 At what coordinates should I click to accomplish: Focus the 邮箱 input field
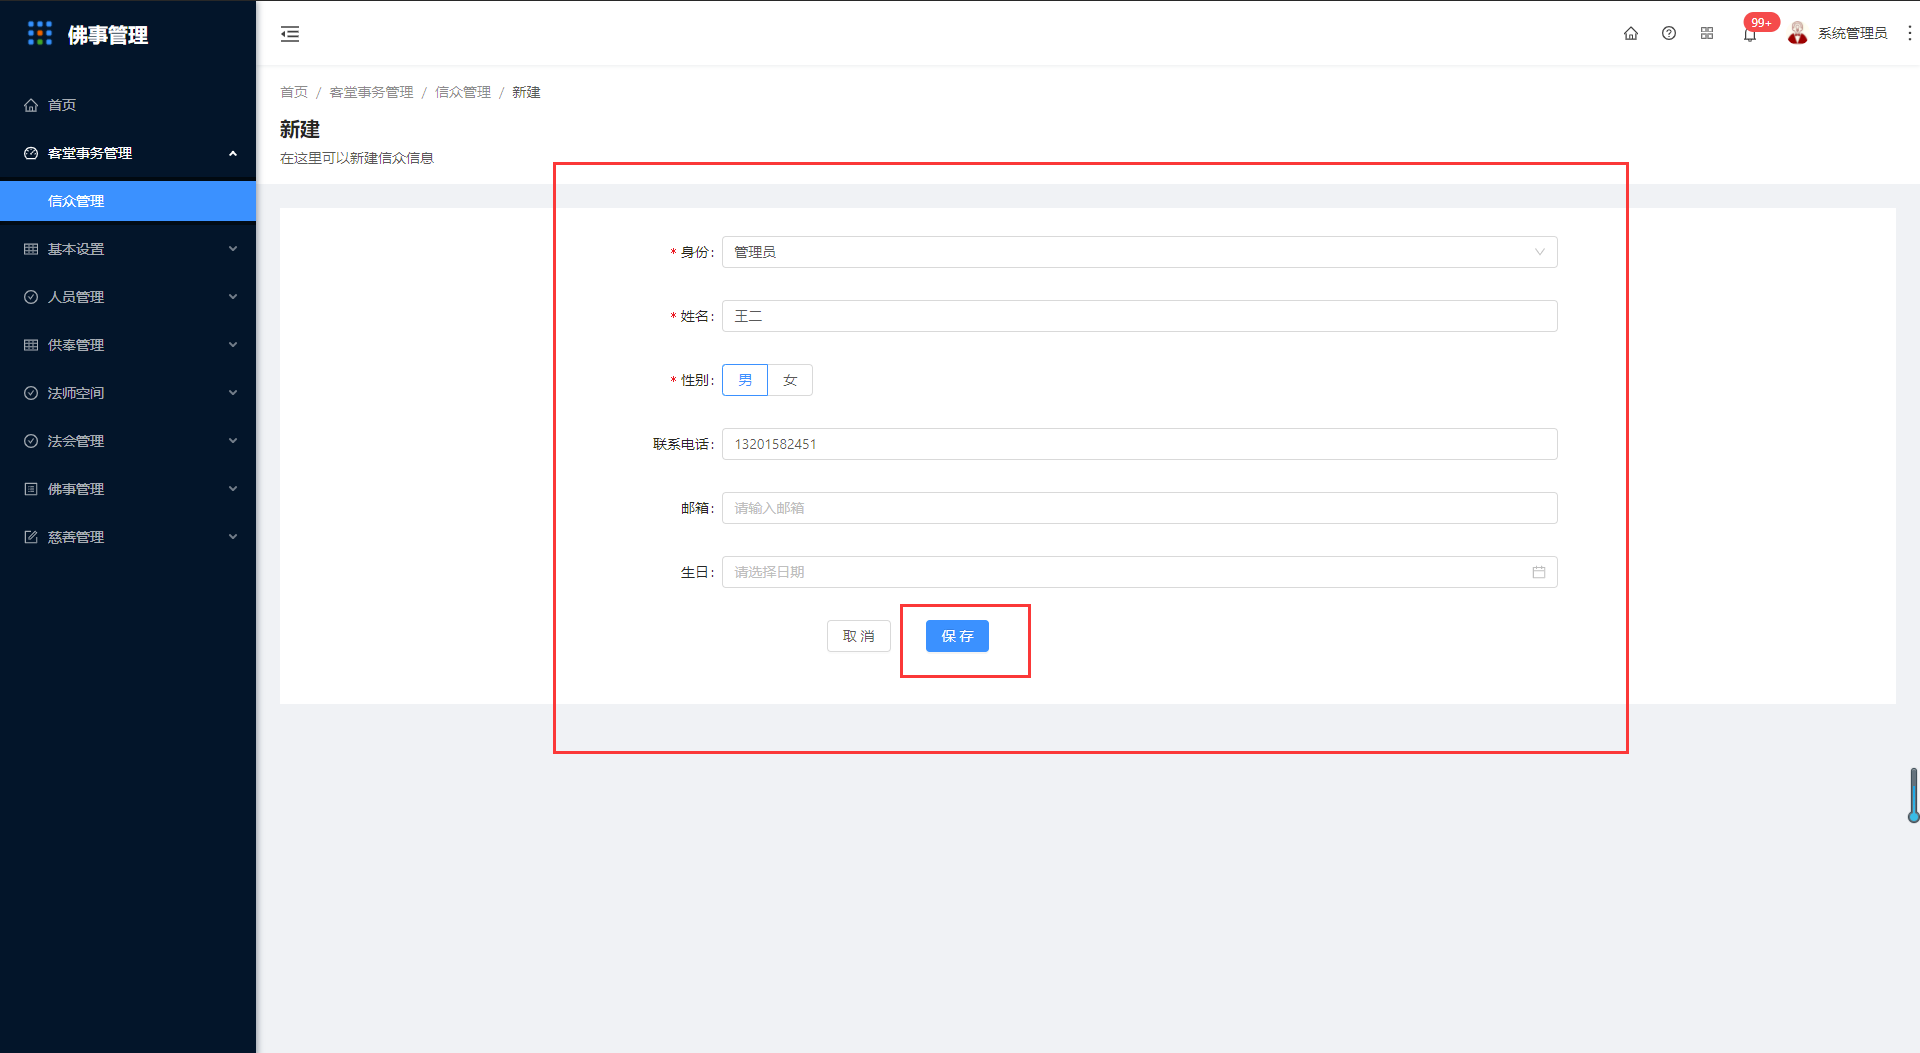coord(1140,508)
